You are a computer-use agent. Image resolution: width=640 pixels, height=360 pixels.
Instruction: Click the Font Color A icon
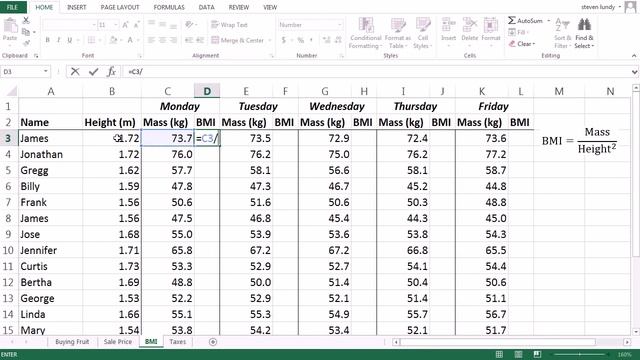click(x=130, y=40)
